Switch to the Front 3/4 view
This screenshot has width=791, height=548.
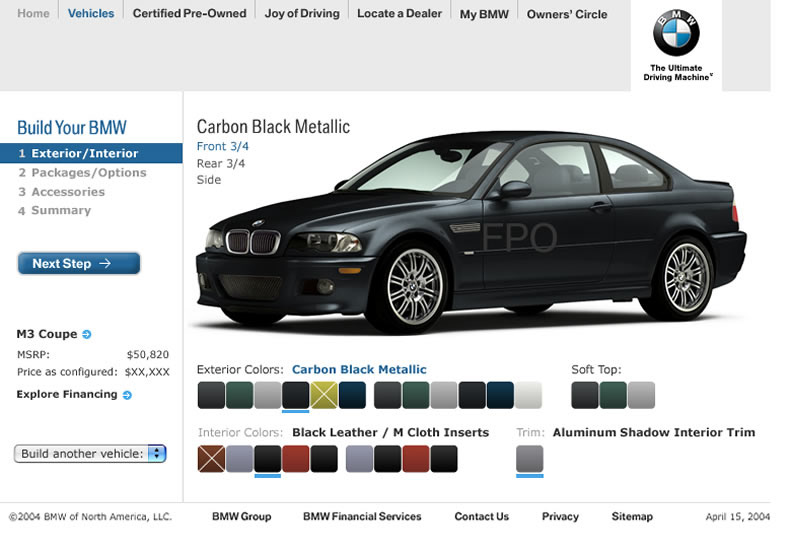click(x=222, y=146)
